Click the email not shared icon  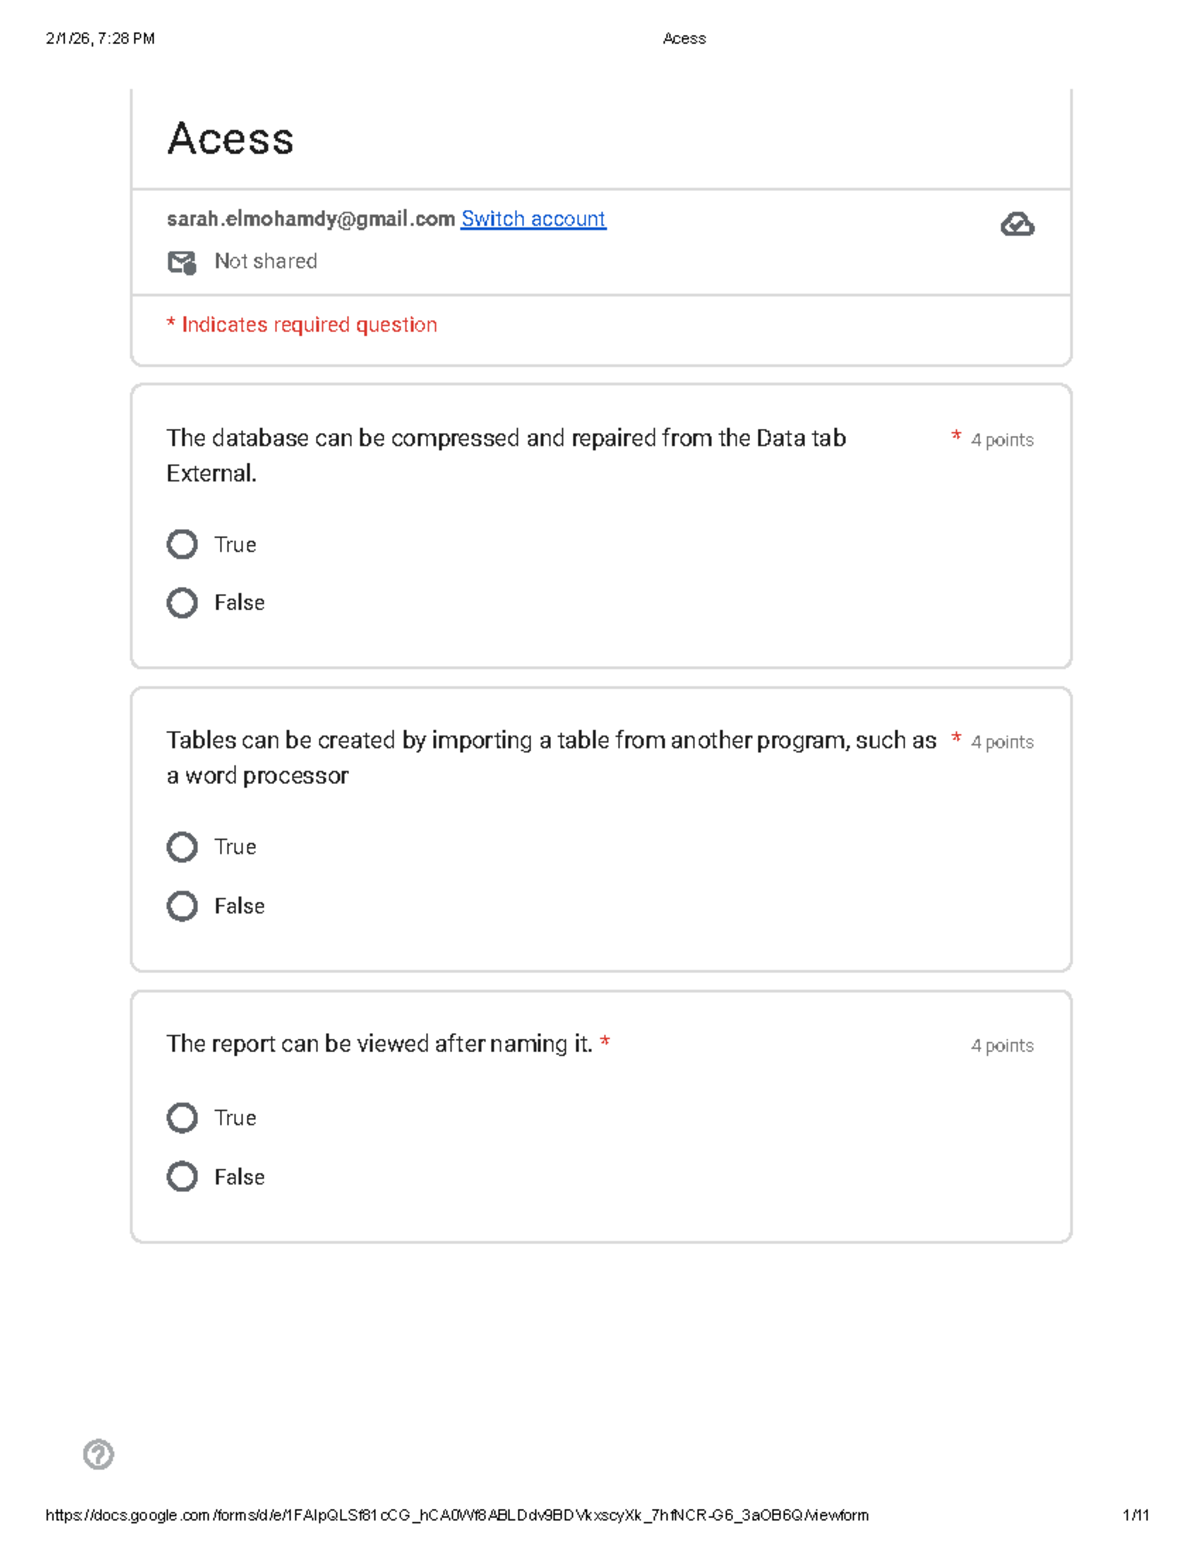click(182, 262)
